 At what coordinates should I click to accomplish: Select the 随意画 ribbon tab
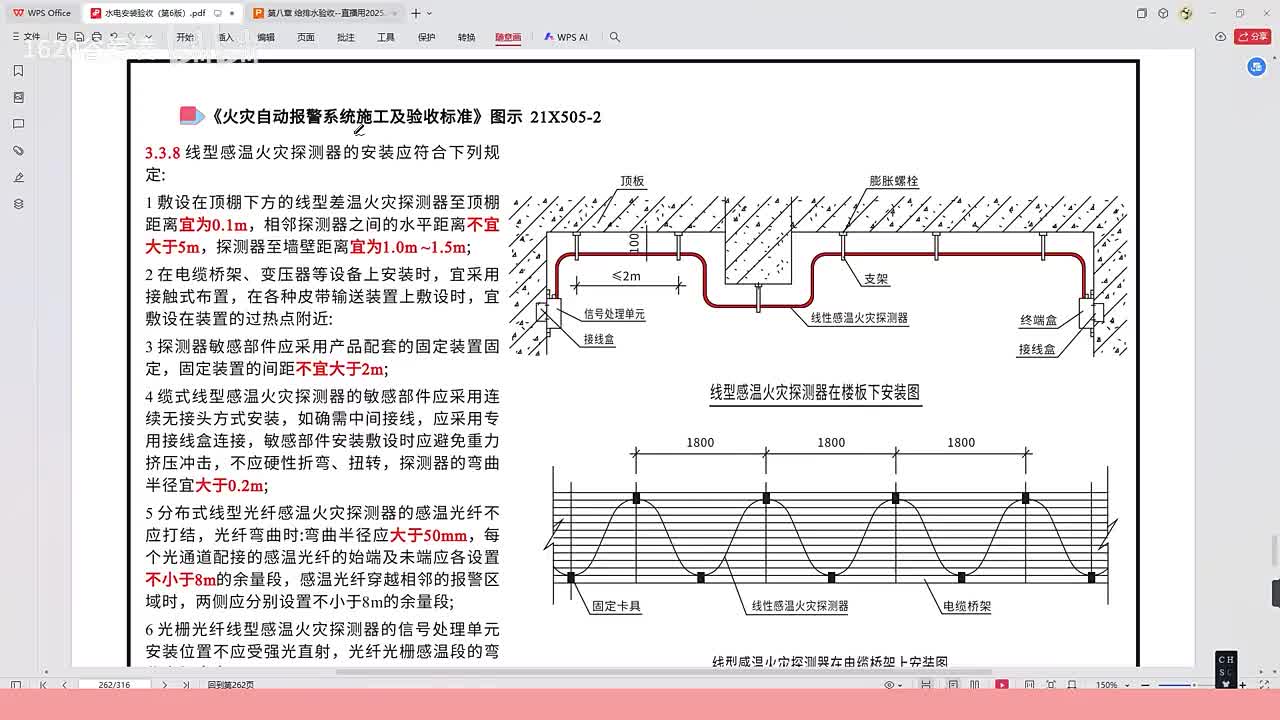coord(508,37)
